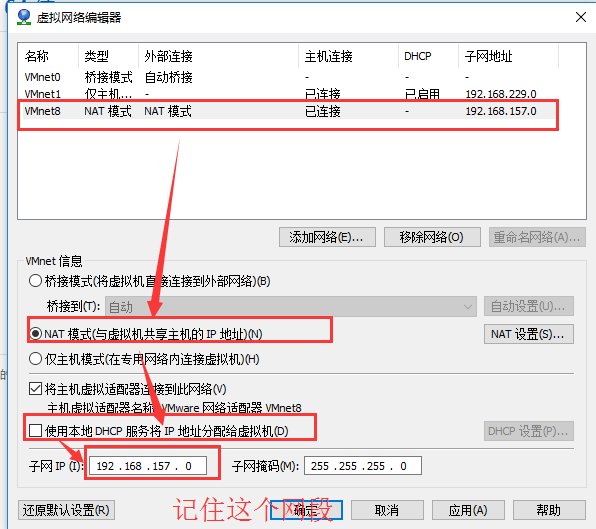Close the Virtual Network Editor dialog
This screenshot has height=529, width=596.
tap(580, 17)
